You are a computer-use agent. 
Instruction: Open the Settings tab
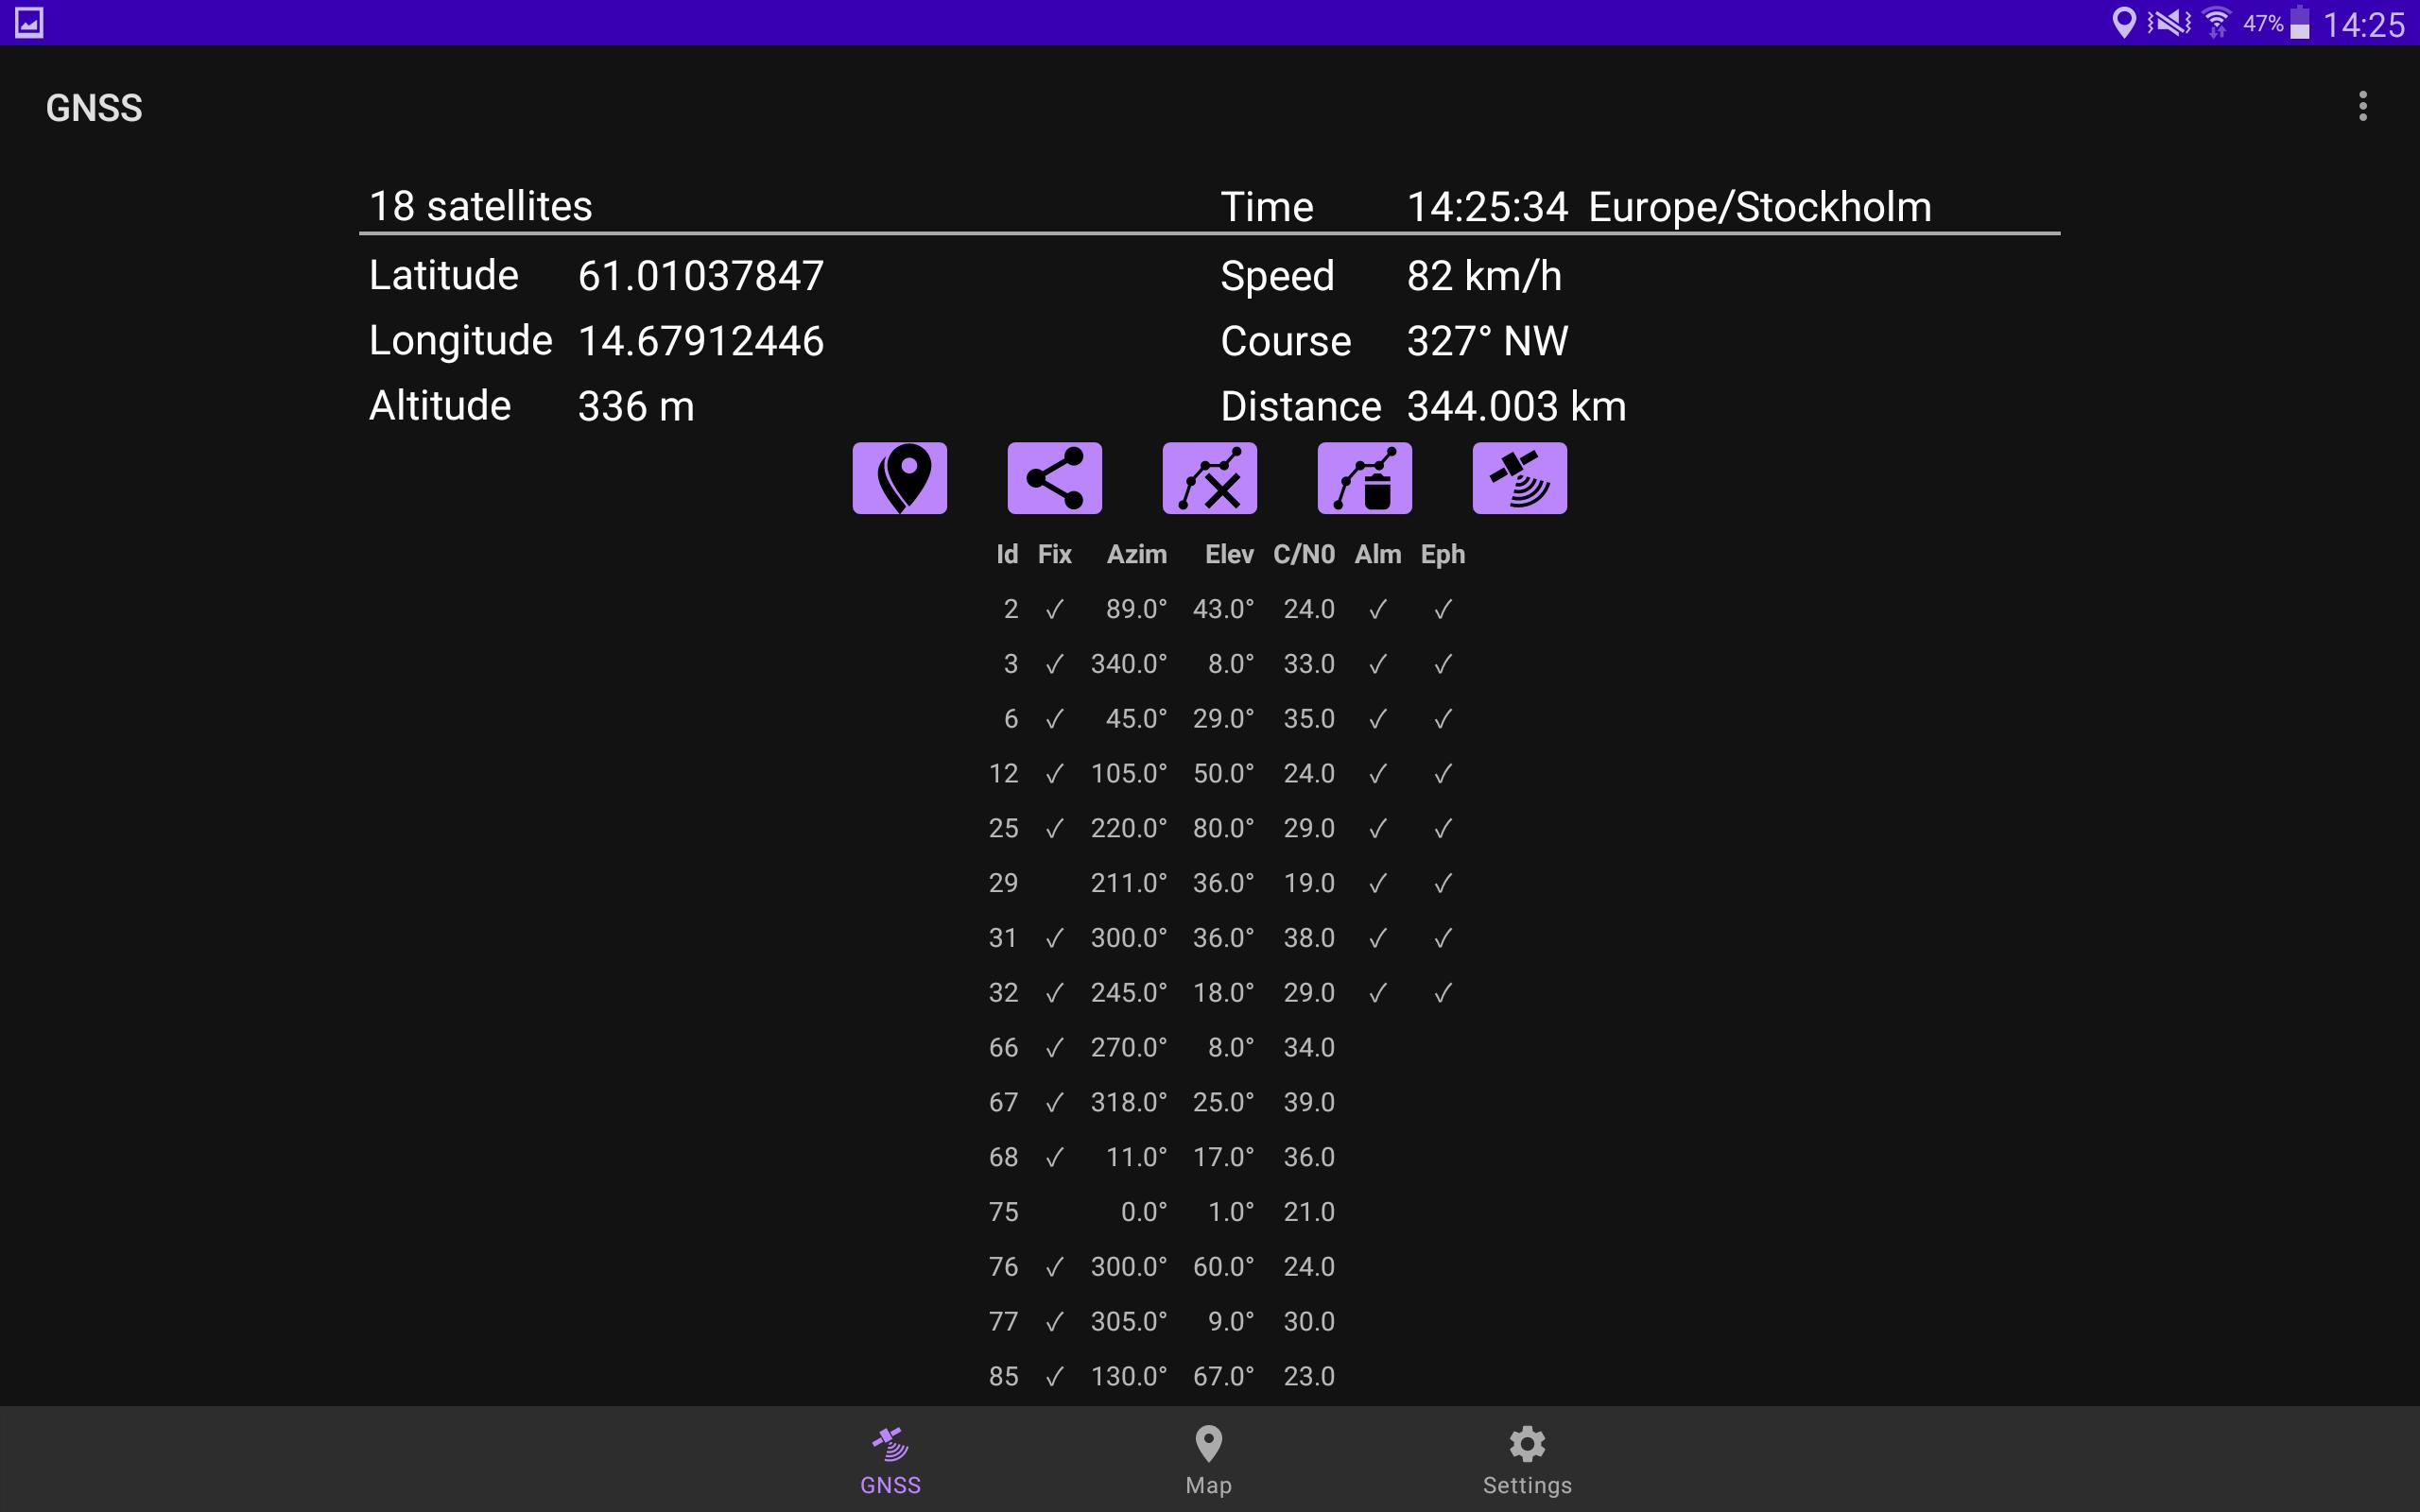point(1526,1459)
